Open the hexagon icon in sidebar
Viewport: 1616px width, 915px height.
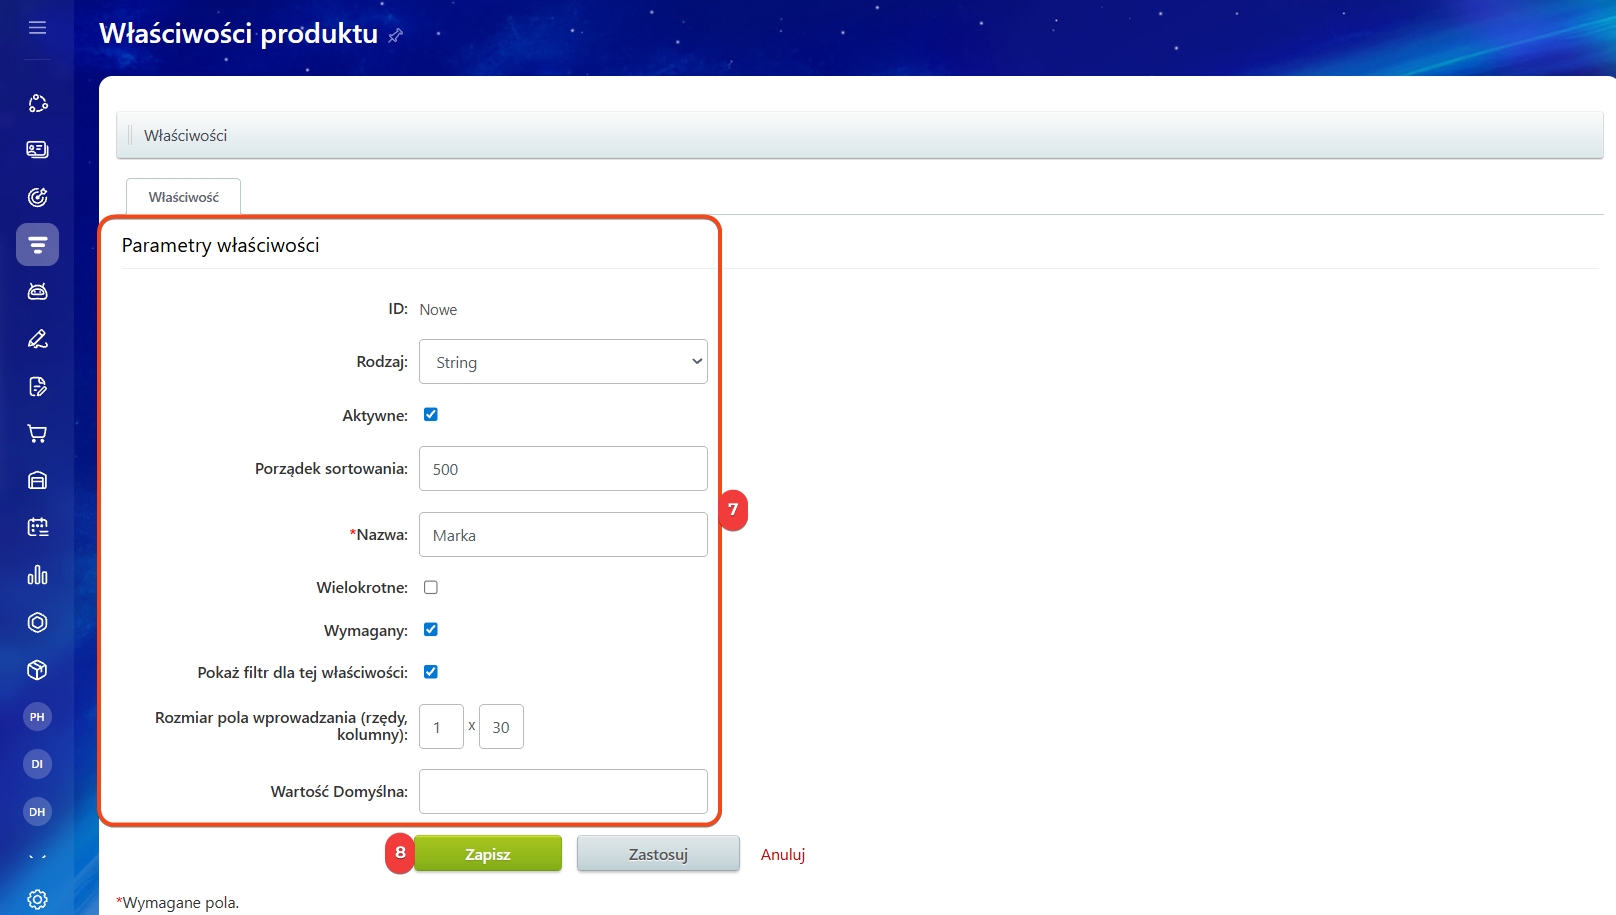click(37, 622)
